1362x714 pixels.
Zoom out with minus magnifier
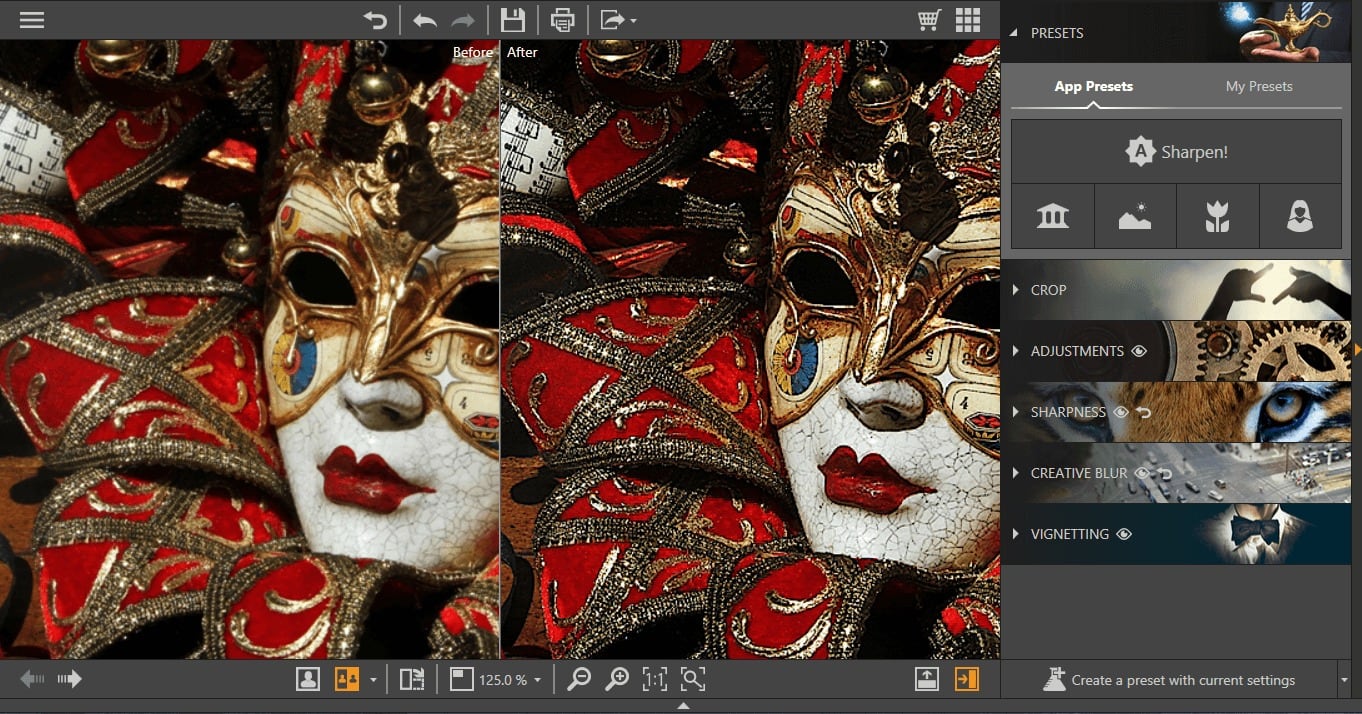[579, 679]
